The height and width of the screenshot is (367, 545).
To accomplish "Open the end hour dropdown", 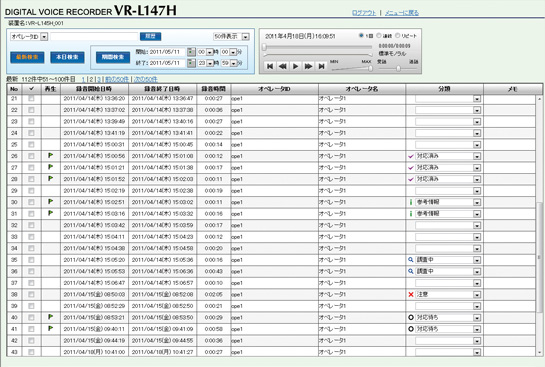I will 210,63.
